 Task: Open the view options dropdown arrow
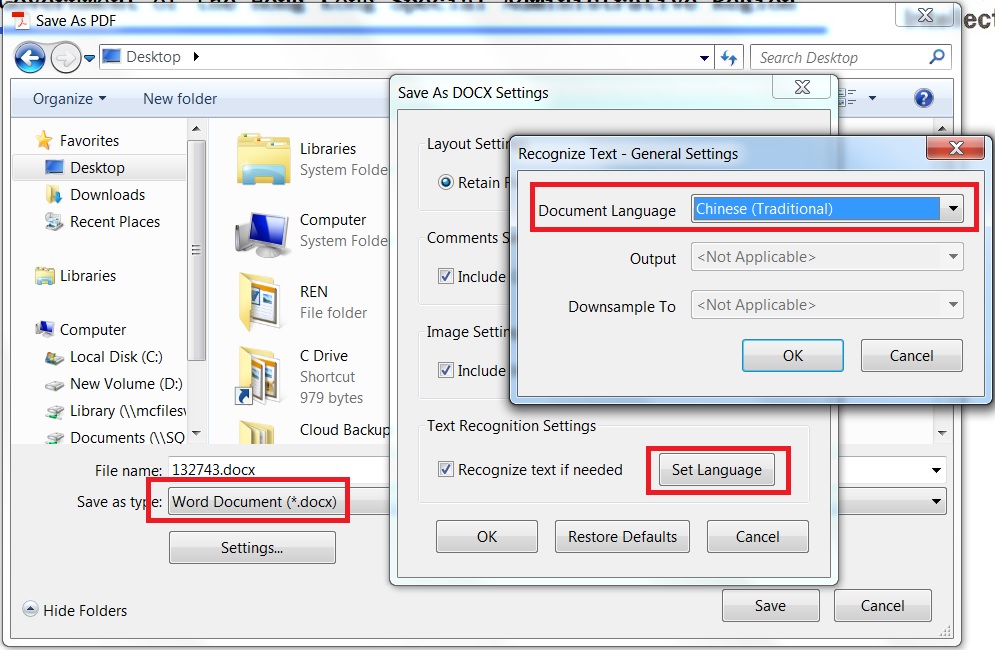pos(872,98)
